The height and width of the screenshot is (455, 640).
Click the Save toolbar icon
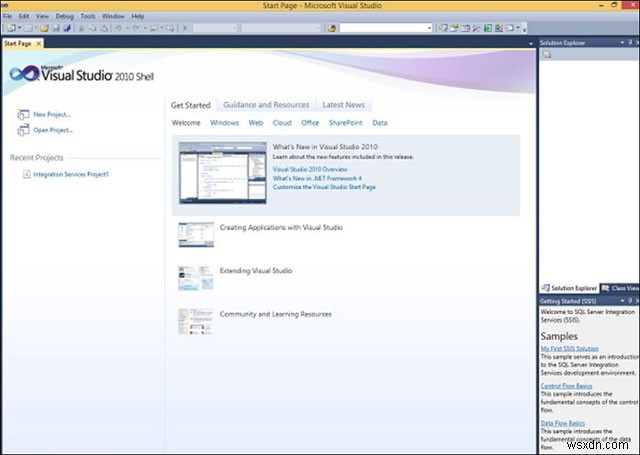[x=56, y=28]
